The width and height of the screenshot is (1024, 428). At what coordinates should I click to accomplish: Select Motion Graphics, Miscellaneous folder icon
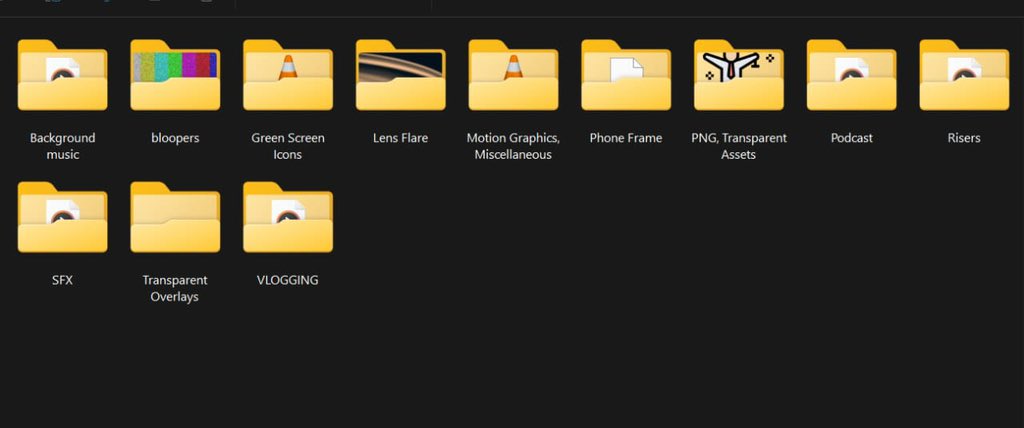513,75
